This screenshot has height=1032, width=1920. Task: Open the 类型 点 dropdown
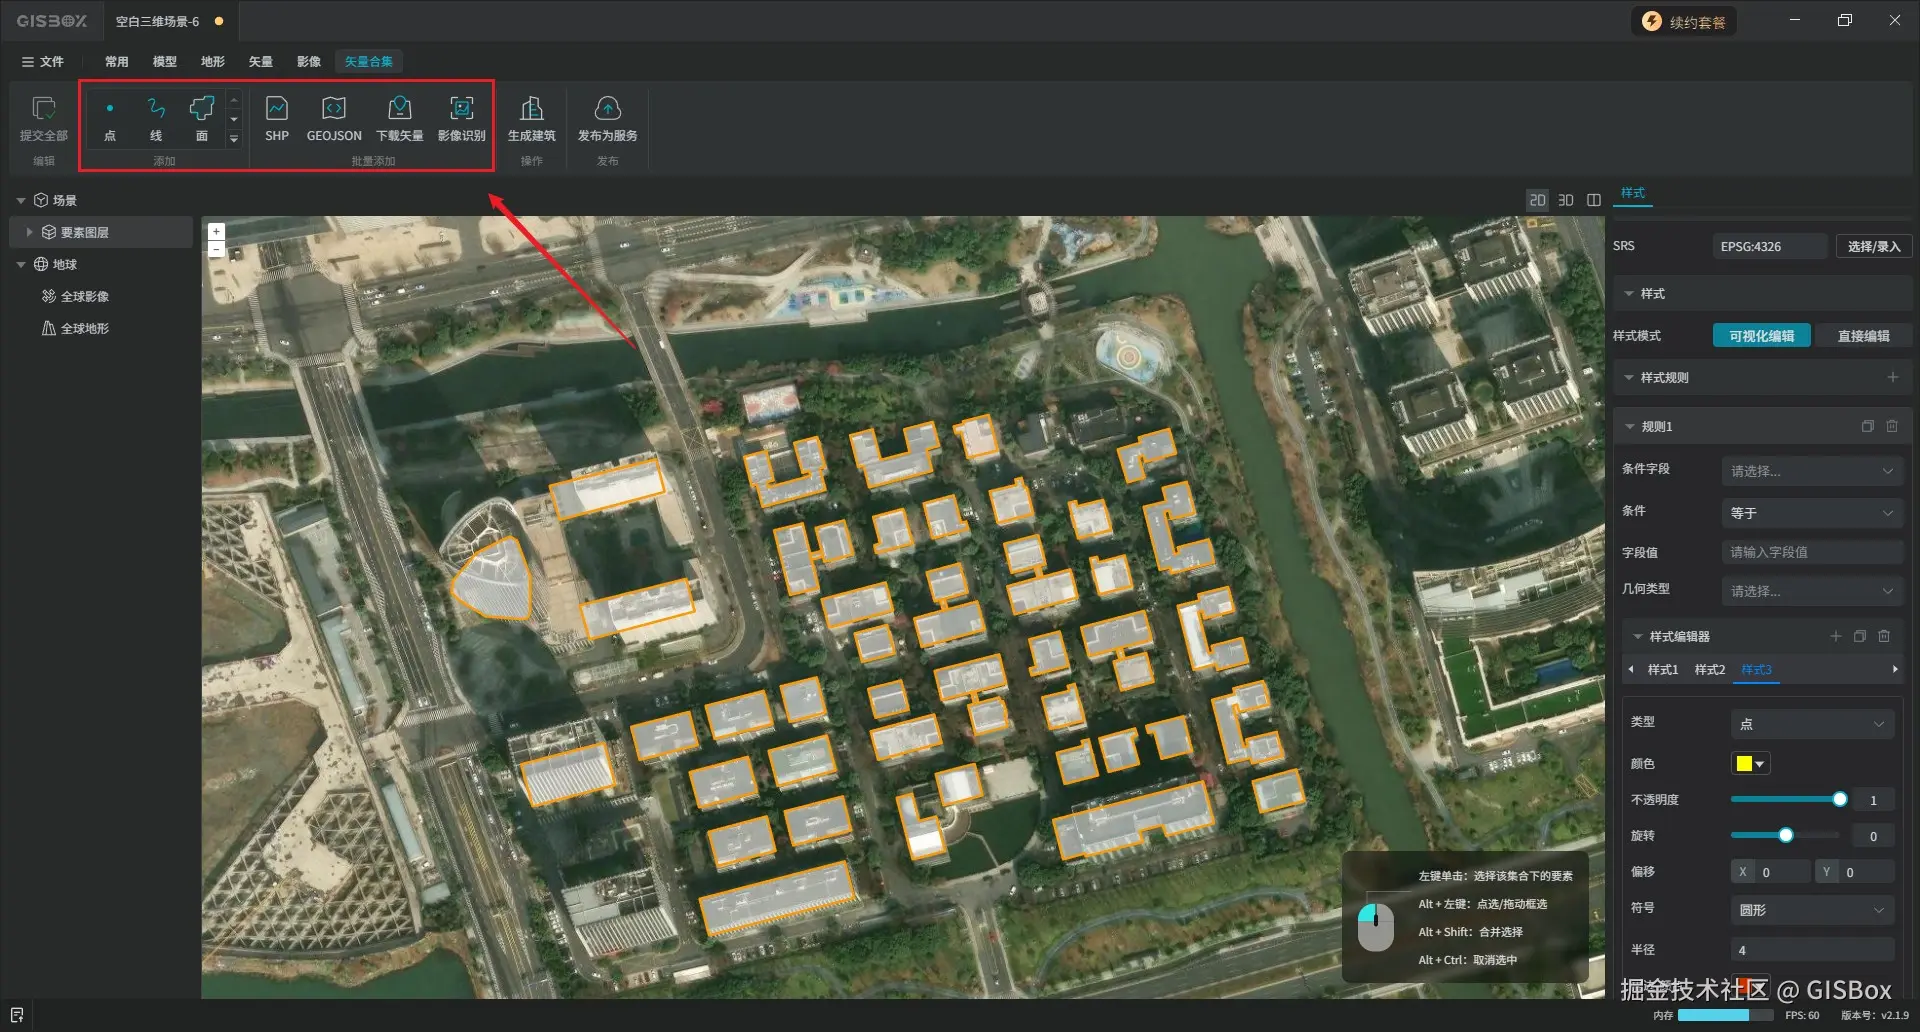[1812, 724]
